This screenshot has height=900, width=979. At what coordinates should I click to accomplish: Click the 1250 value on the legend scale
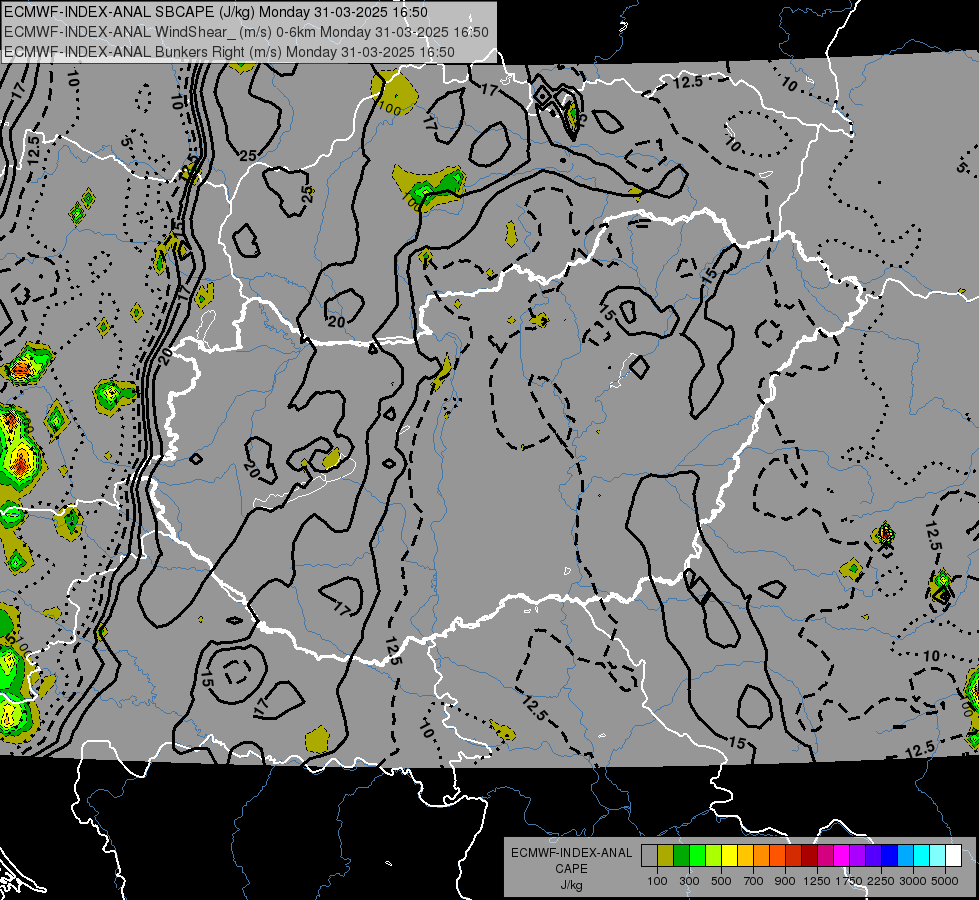click(817, 881)
